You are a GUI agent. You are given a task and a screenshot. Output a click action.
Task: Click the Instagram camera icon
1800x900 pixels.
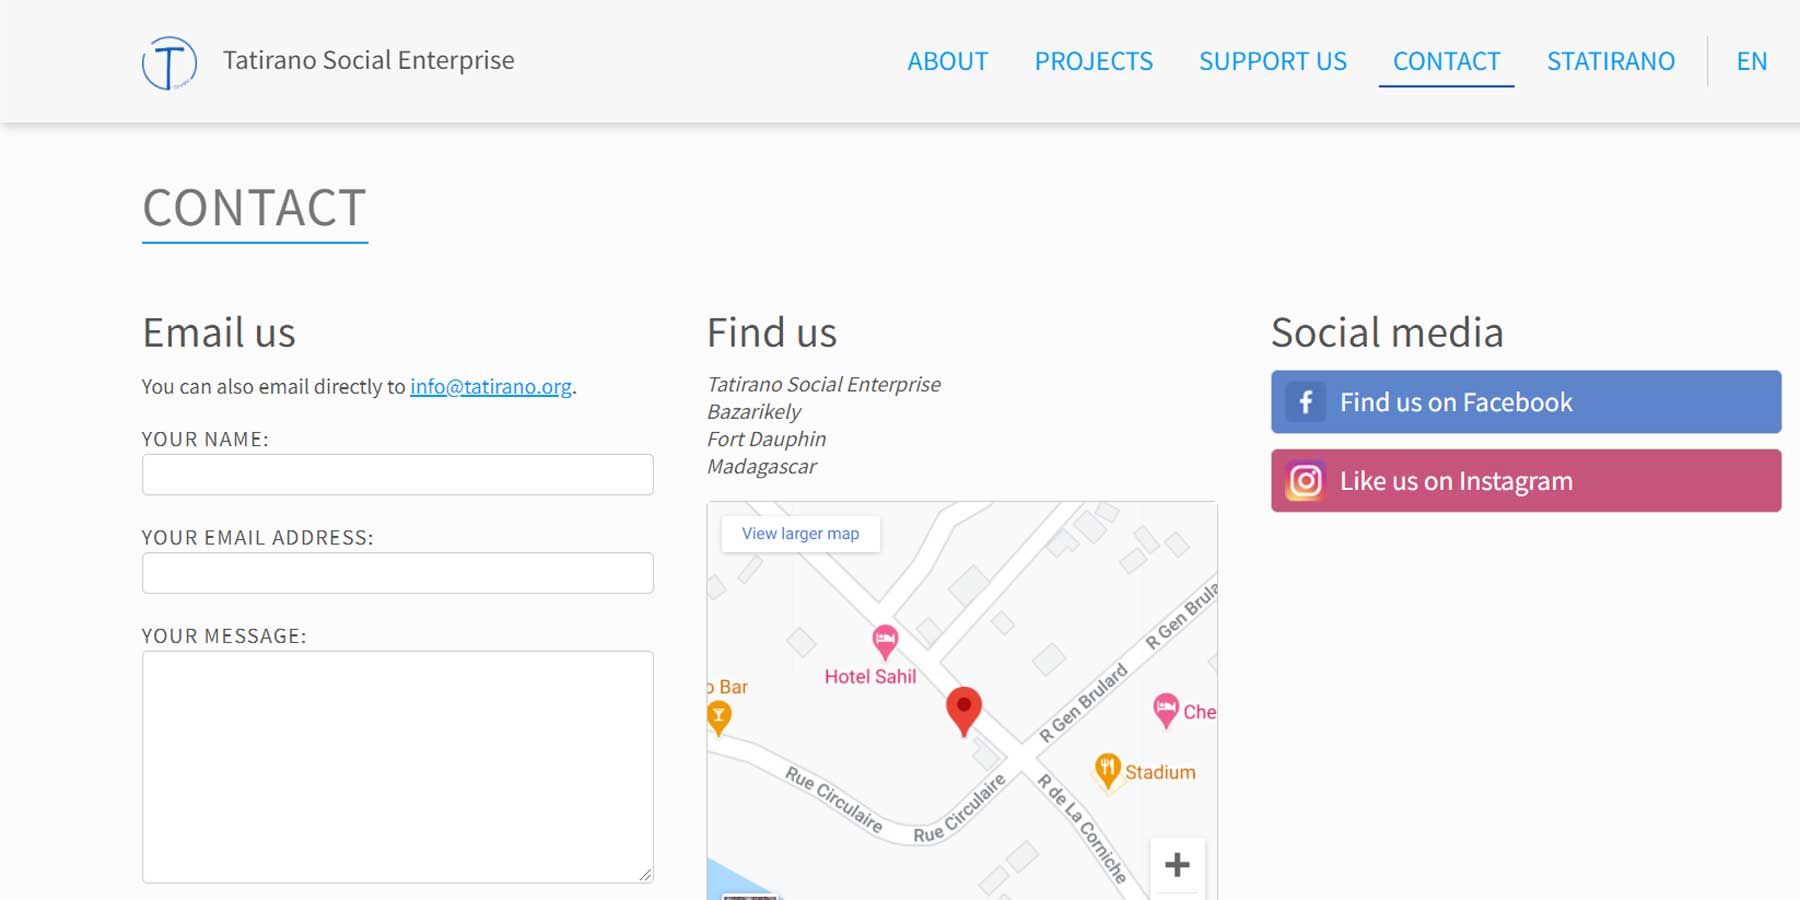tap(1305, 481)
